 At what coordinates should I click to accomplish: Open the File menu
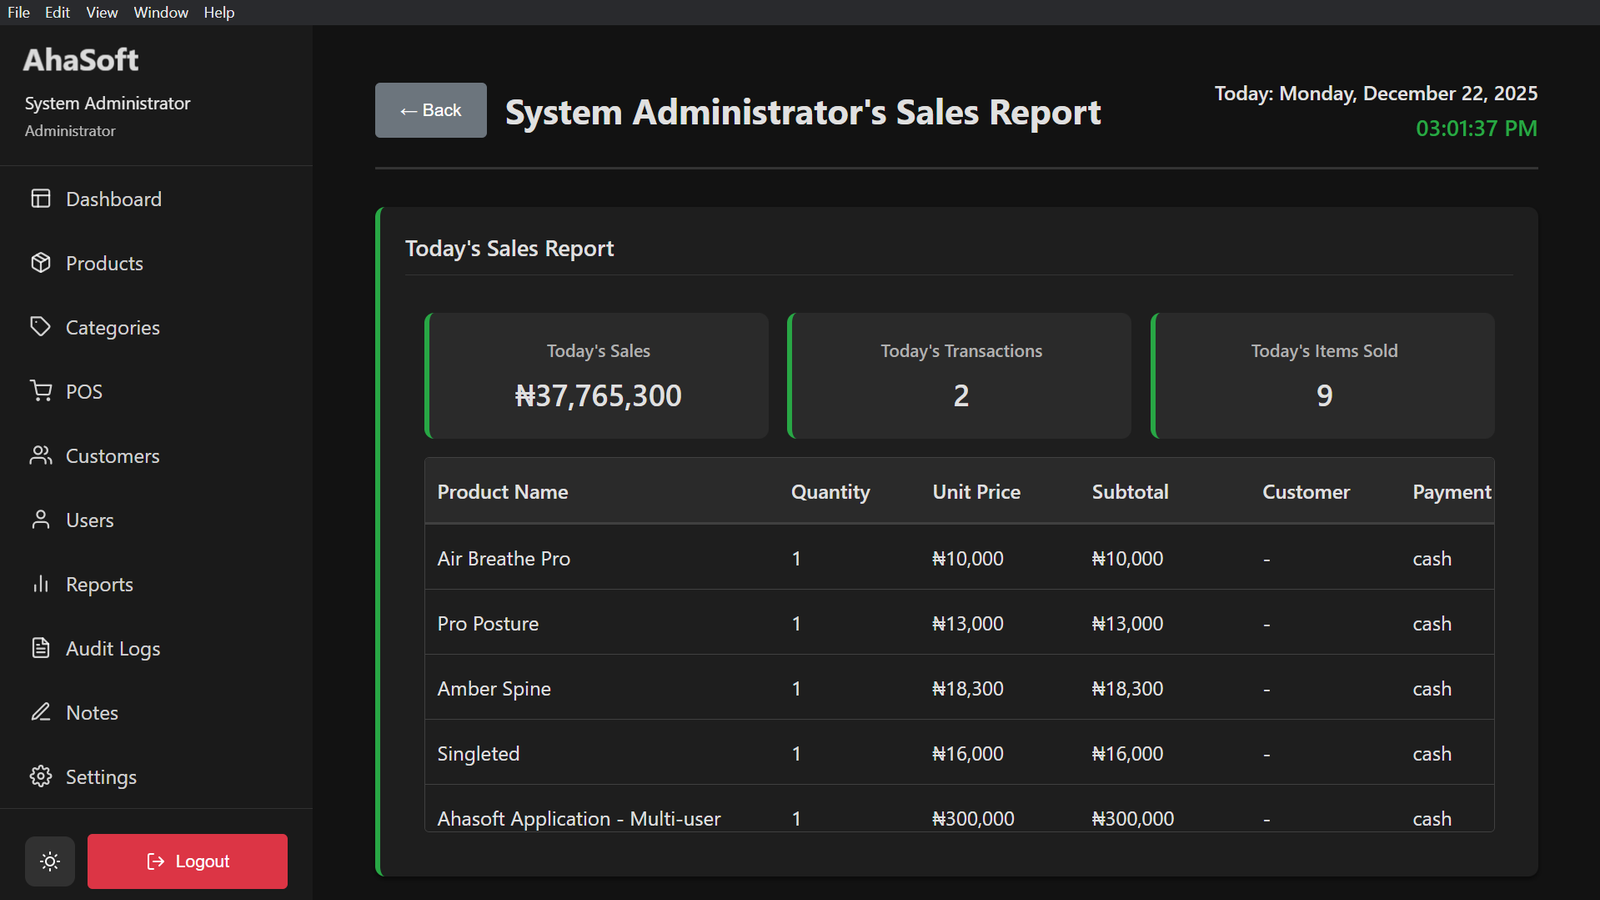coord(18,12)
